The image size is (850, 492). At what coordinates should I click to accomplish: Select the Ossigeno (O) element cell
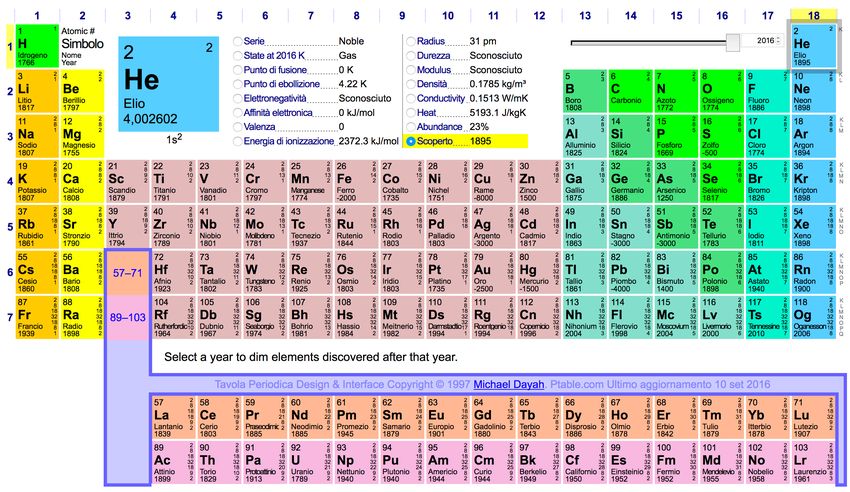722,91
